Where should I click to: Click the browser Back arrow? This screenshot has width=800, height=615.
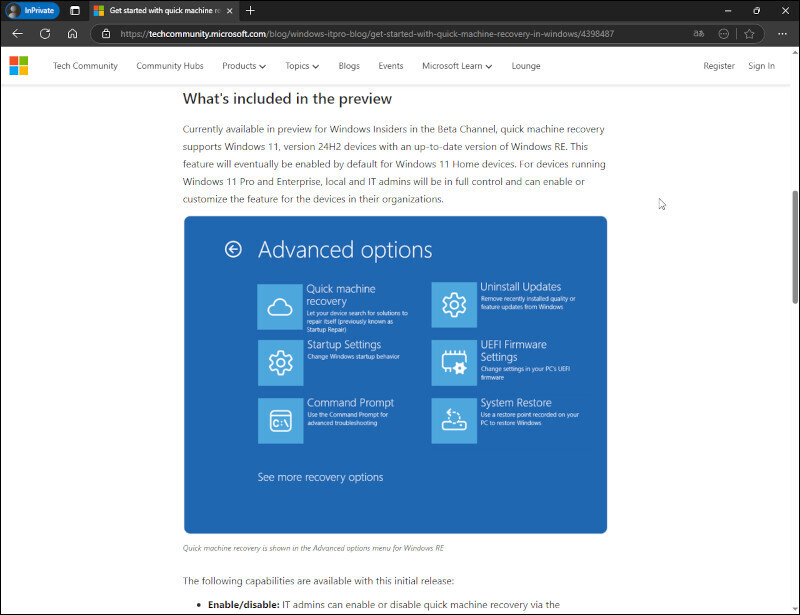pos(17,34)
